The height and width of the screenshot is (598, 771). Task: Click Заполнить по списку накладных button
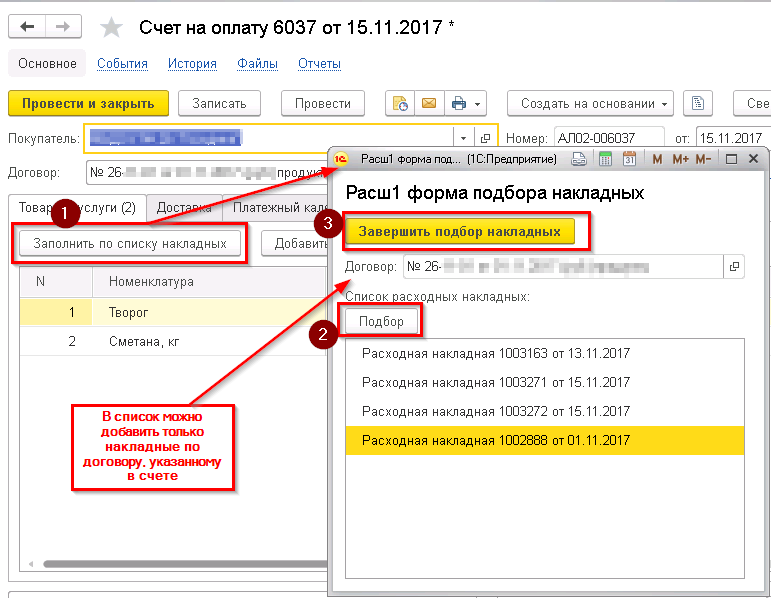tap(130, 243)
